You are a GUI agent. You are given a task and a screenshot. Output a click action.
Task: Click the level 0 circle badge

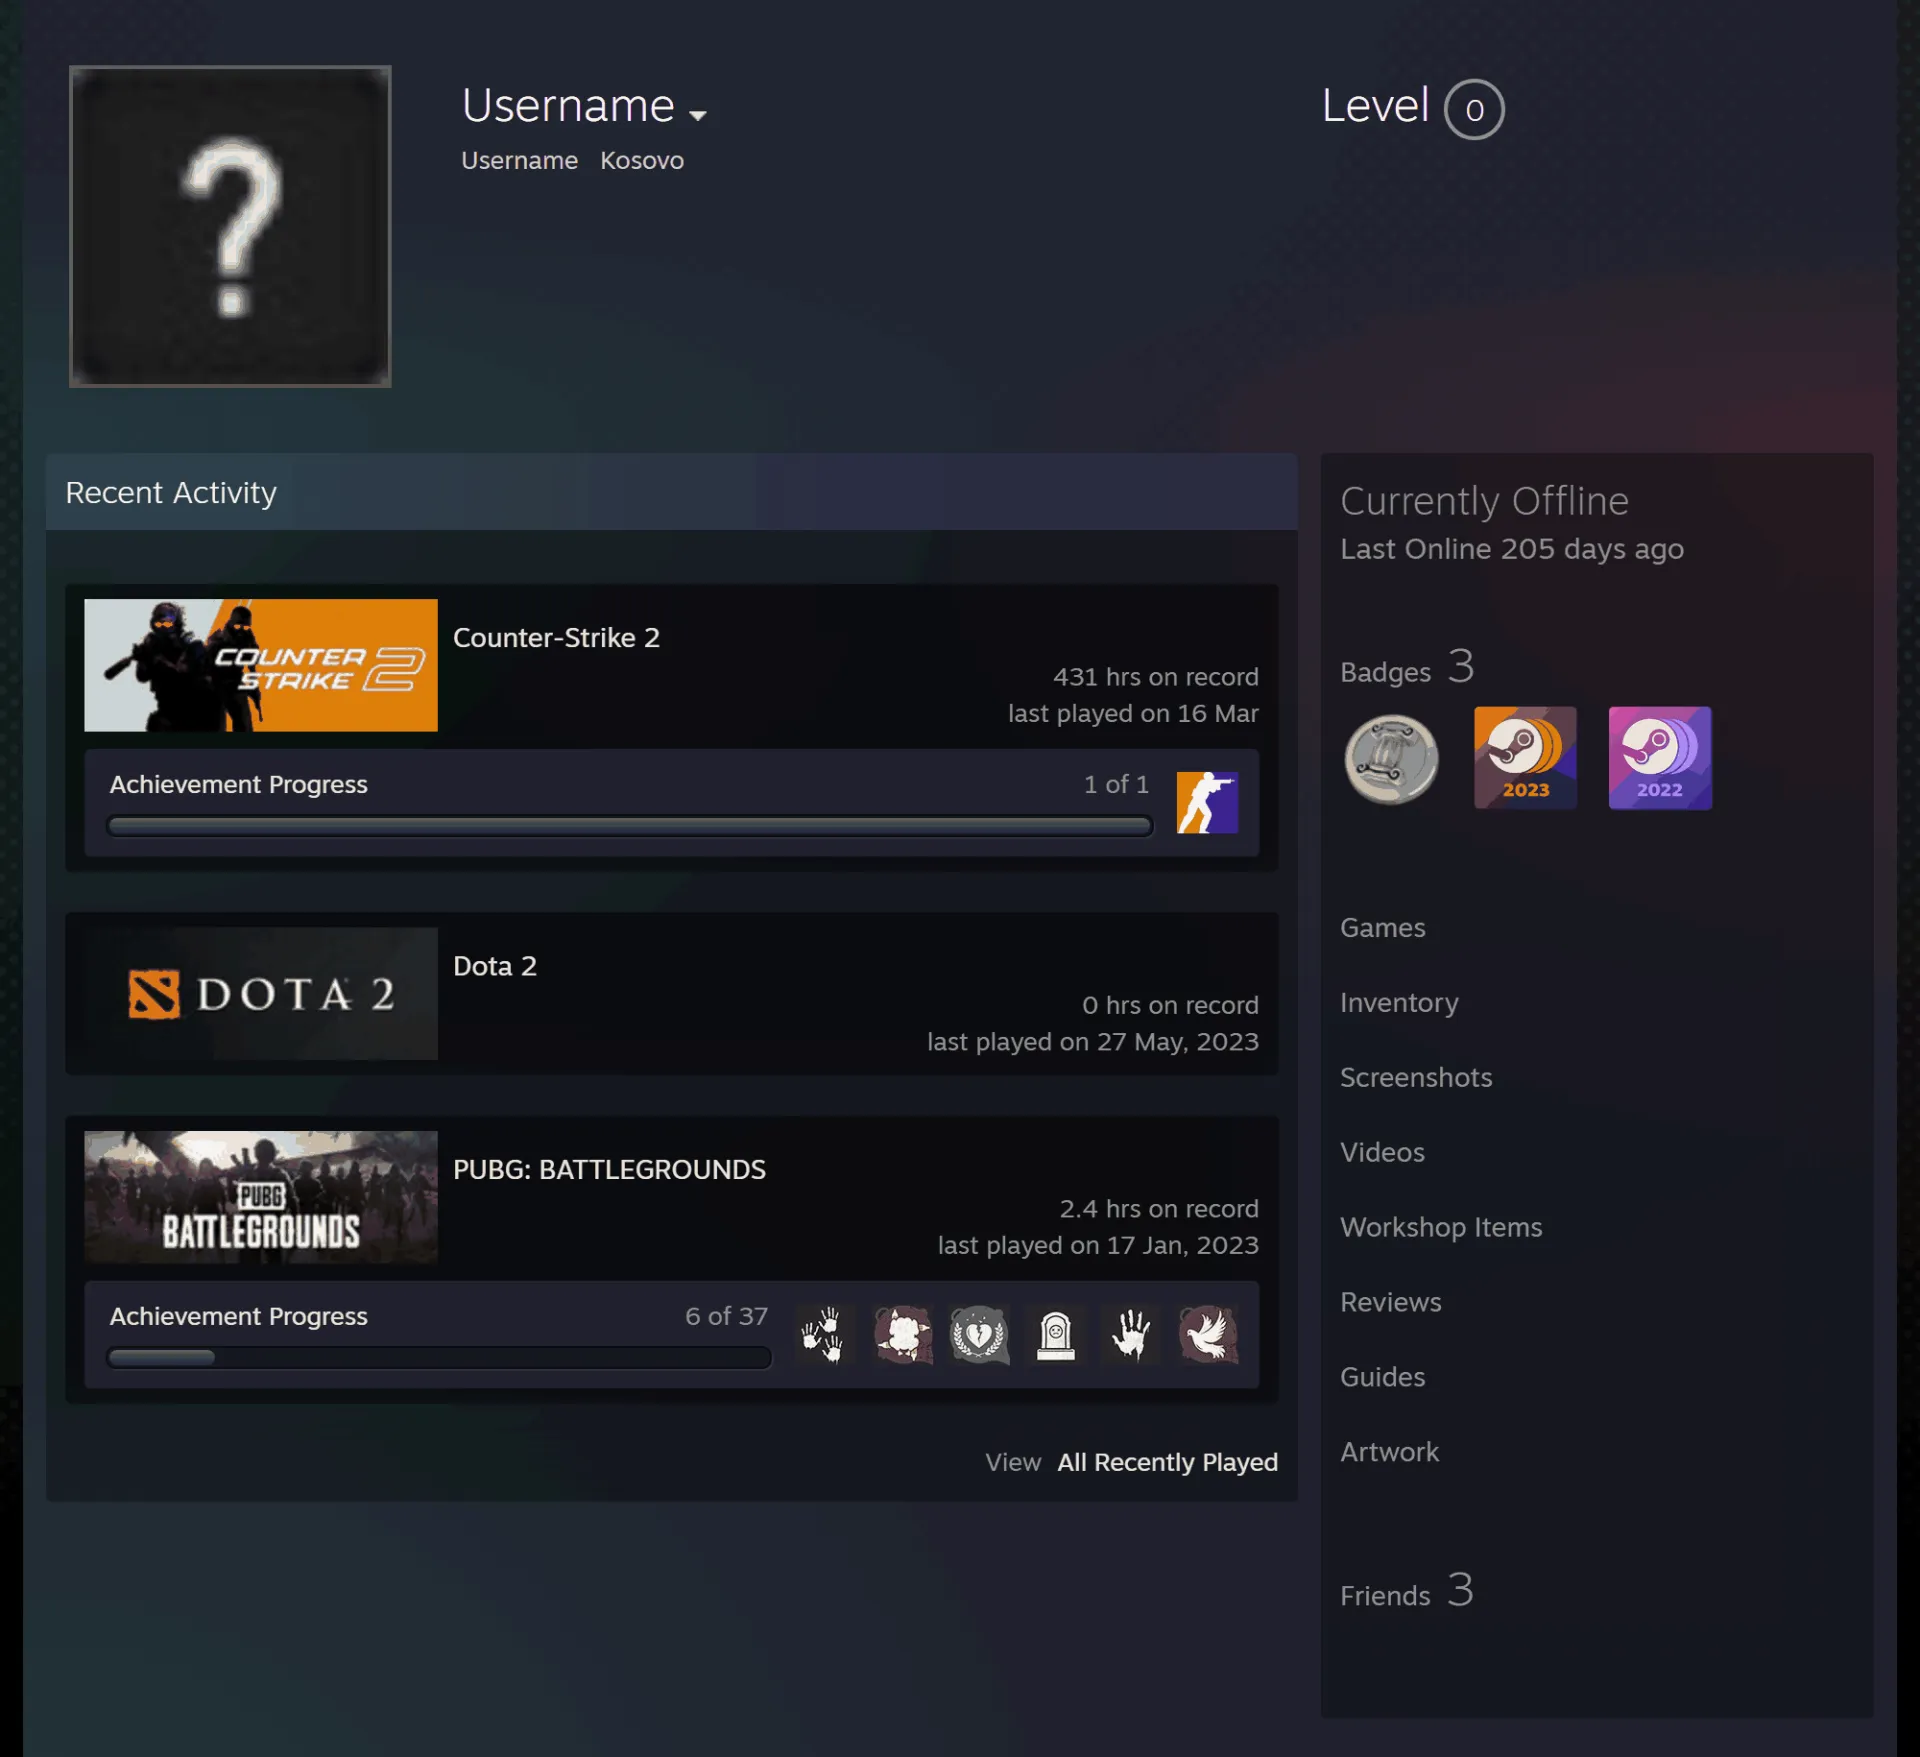point(1474,109)
